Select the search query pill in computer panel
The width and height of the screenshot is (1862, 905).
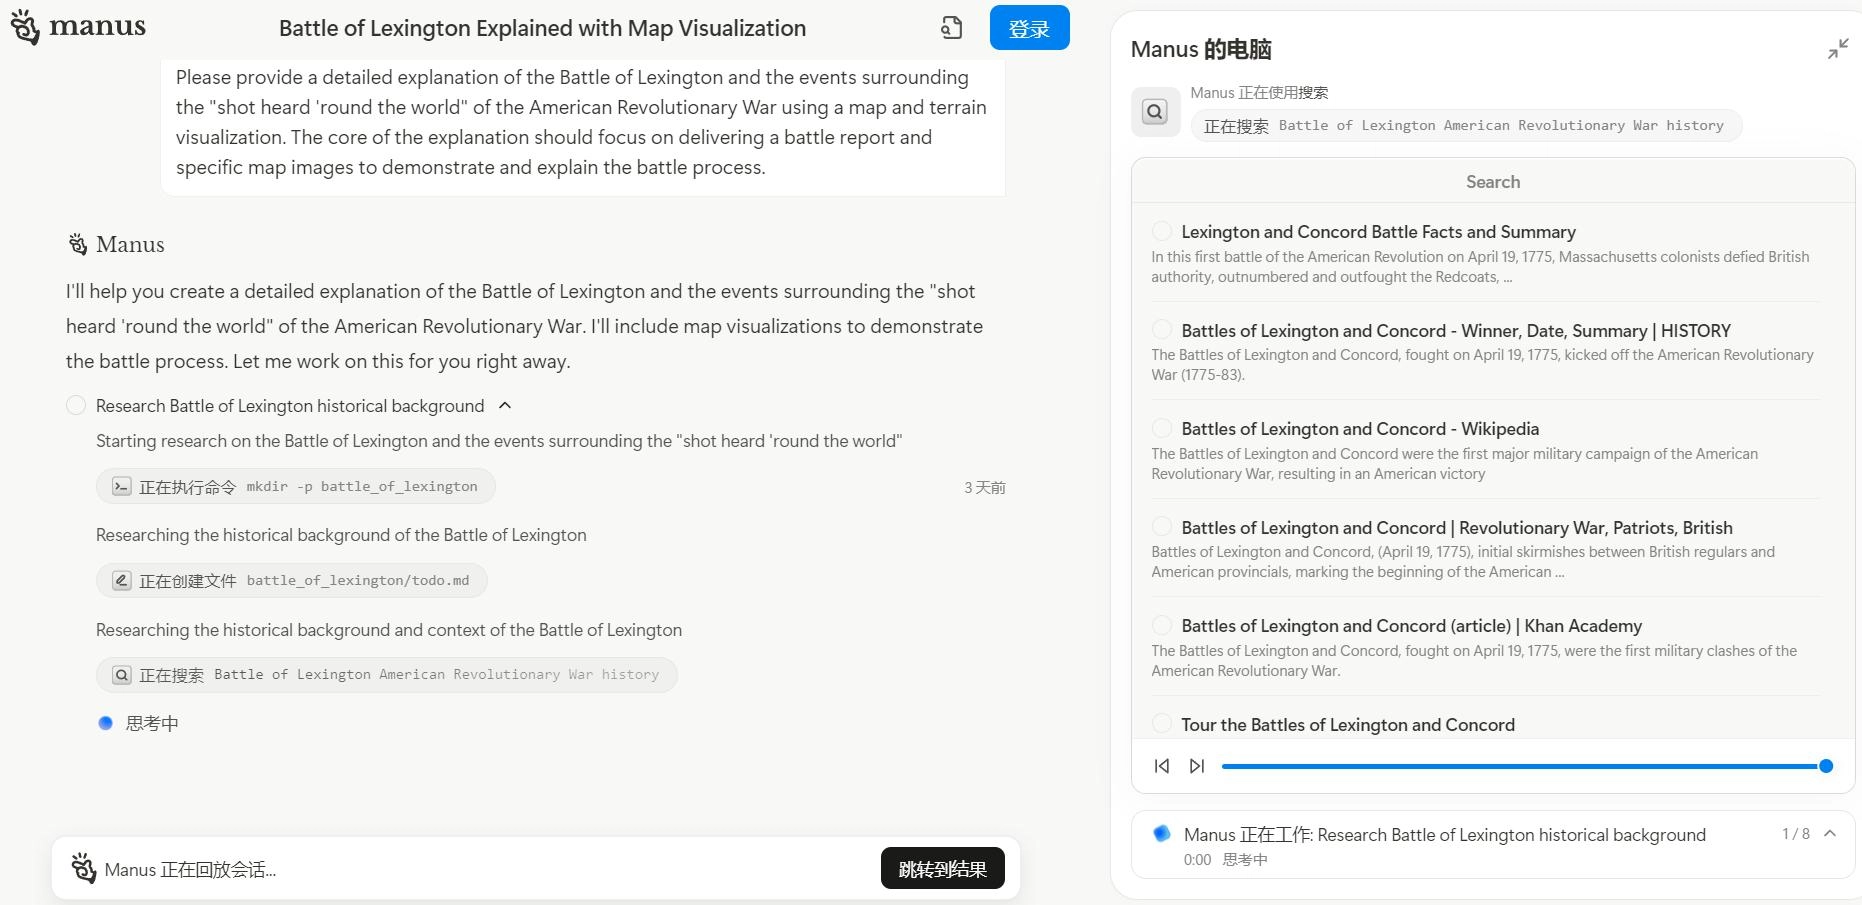[x=1466, y=126]
